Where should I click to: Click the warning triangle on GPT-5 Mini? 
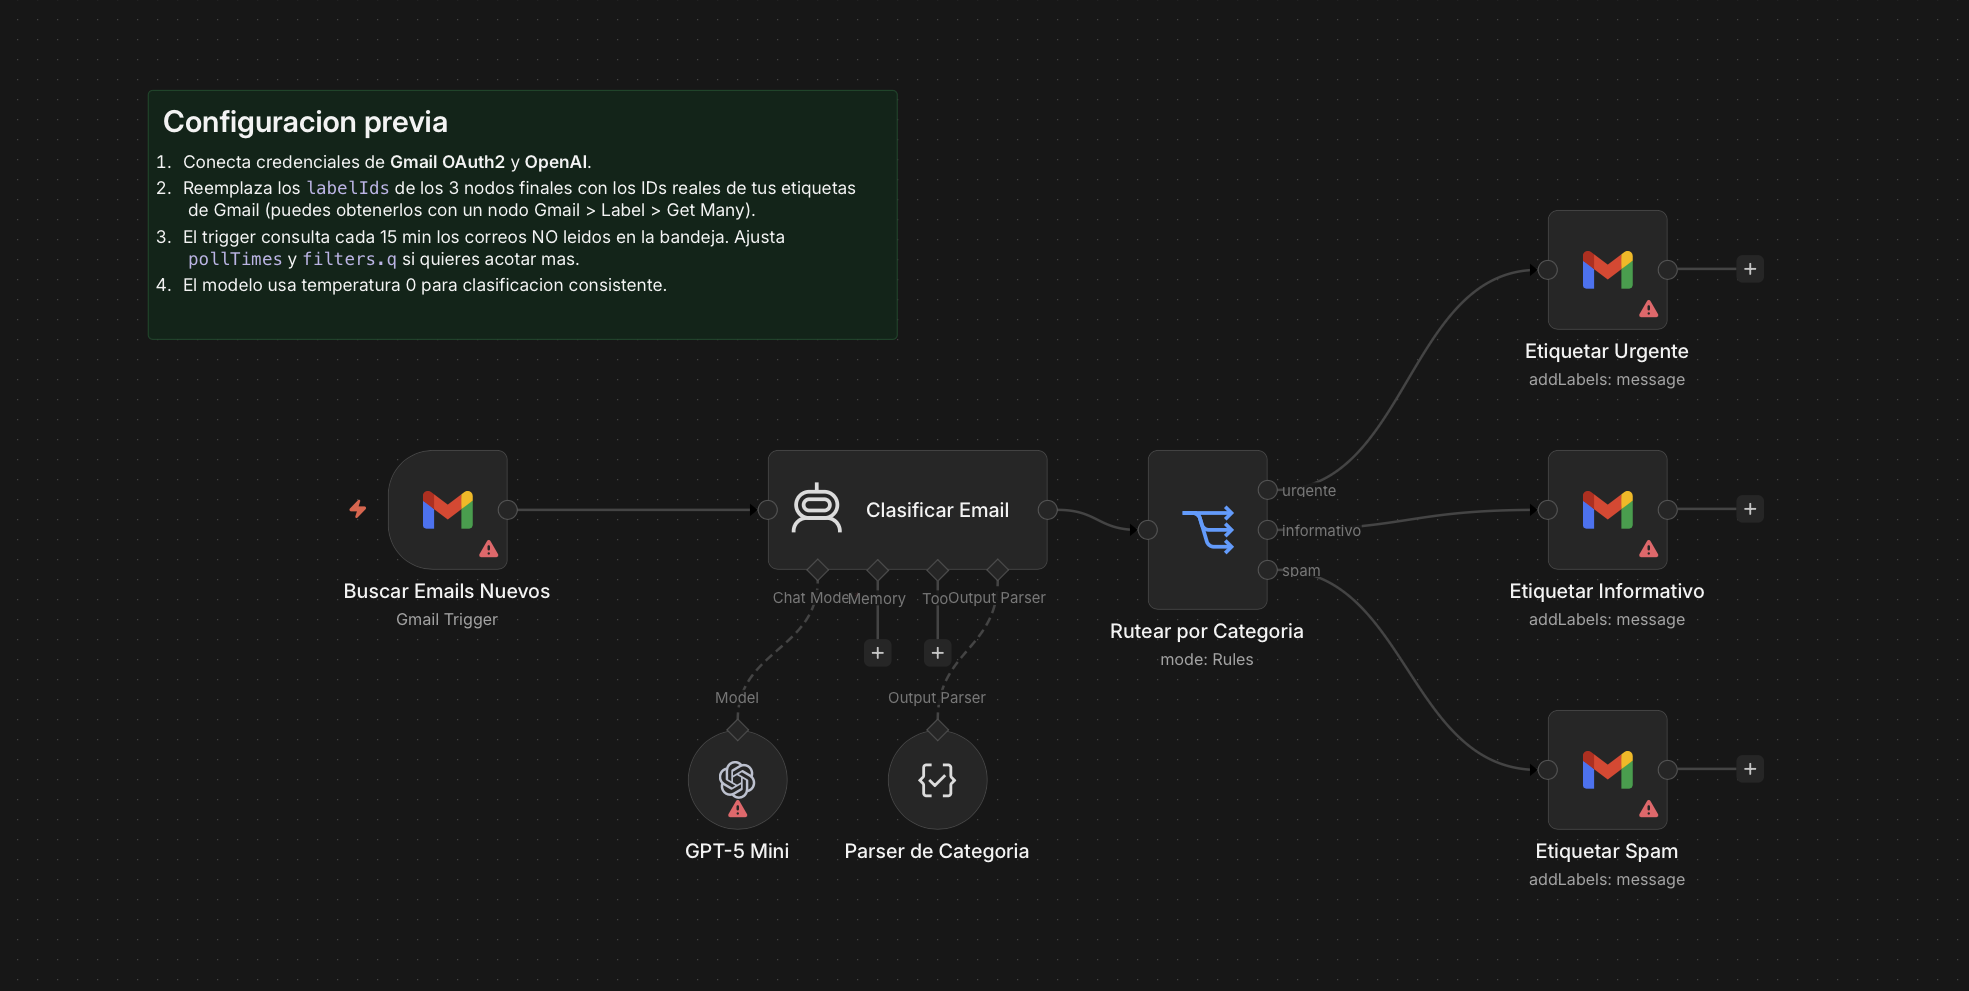click(x=738, y=809)
